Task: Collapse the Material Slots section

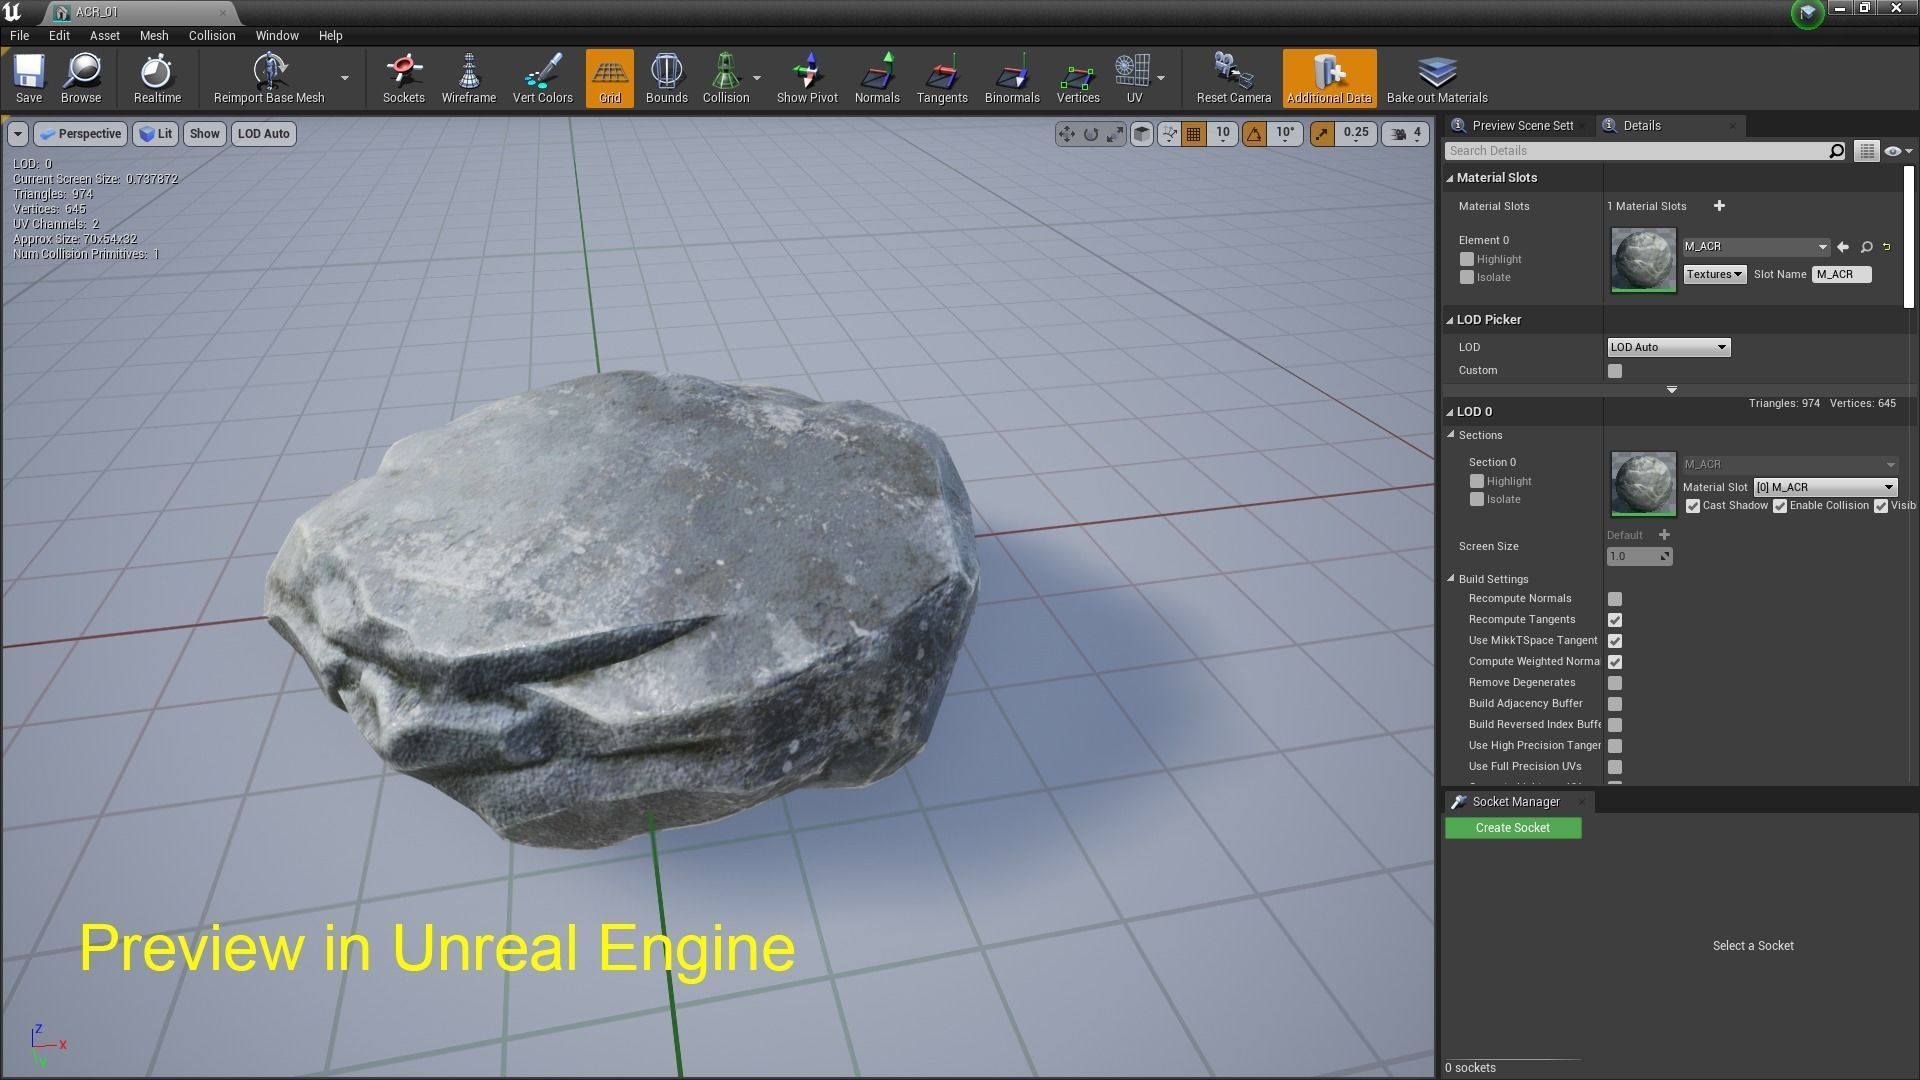Action: 1449,177
